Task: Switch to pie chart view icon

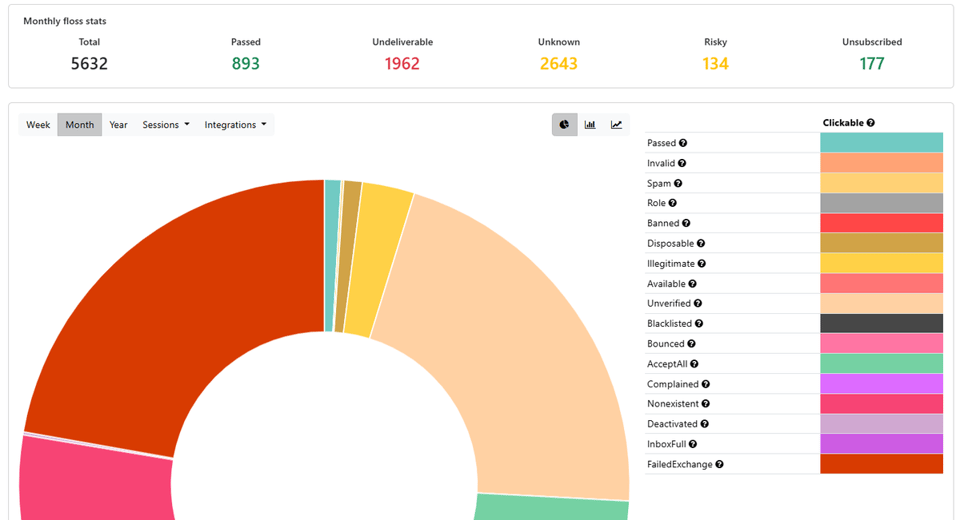Action: coord(564,124)
